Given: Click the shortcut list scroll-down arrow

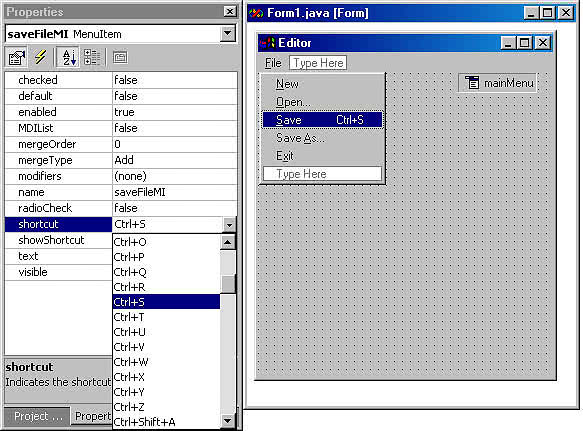Looking at the screenshot, I should (x=228, y=421).
